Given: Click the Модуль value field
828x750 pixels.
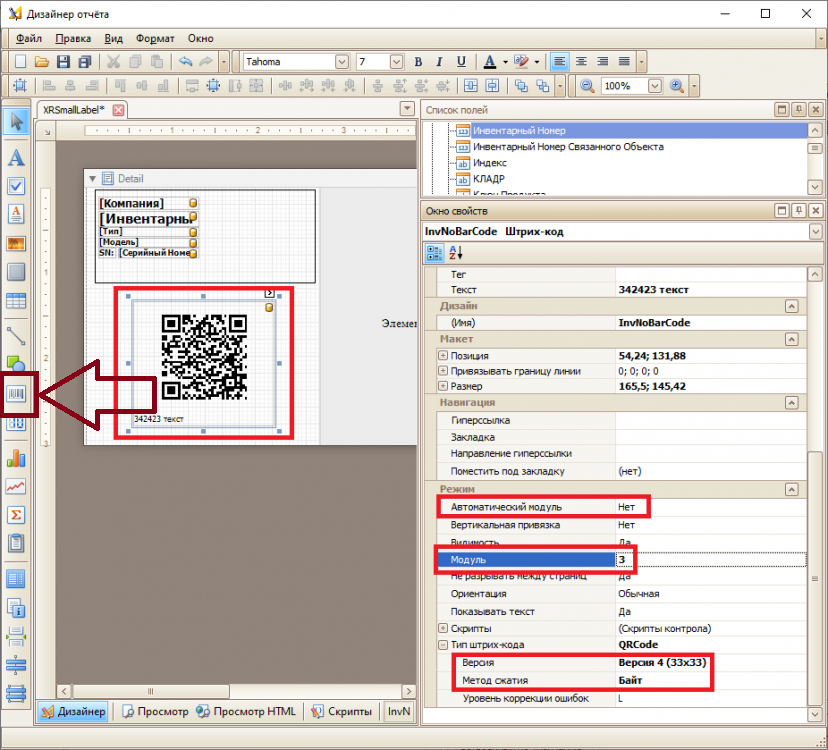Looking at the screenshot, I should pyautogui.click(x=711, y=559).
